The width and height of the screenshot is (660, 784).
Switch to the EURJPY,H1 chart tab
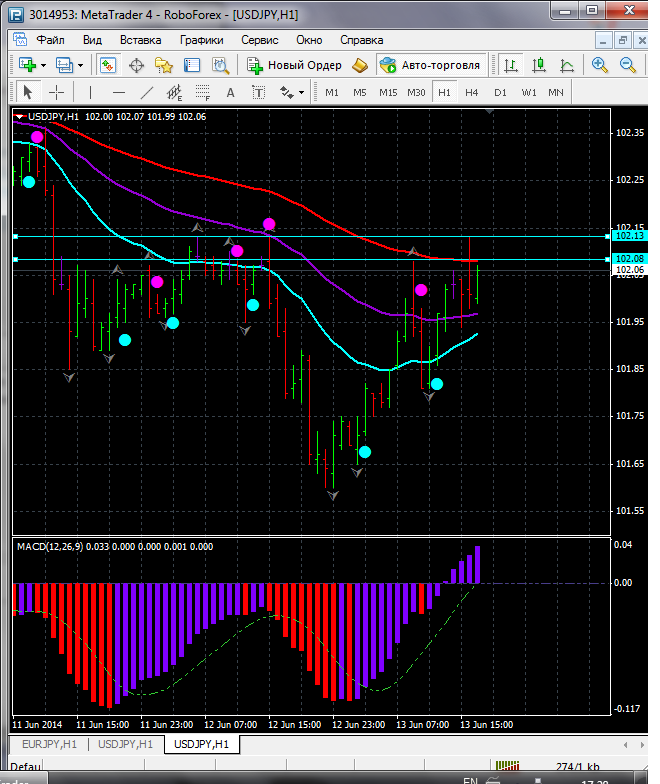click(x=48, y=744)
